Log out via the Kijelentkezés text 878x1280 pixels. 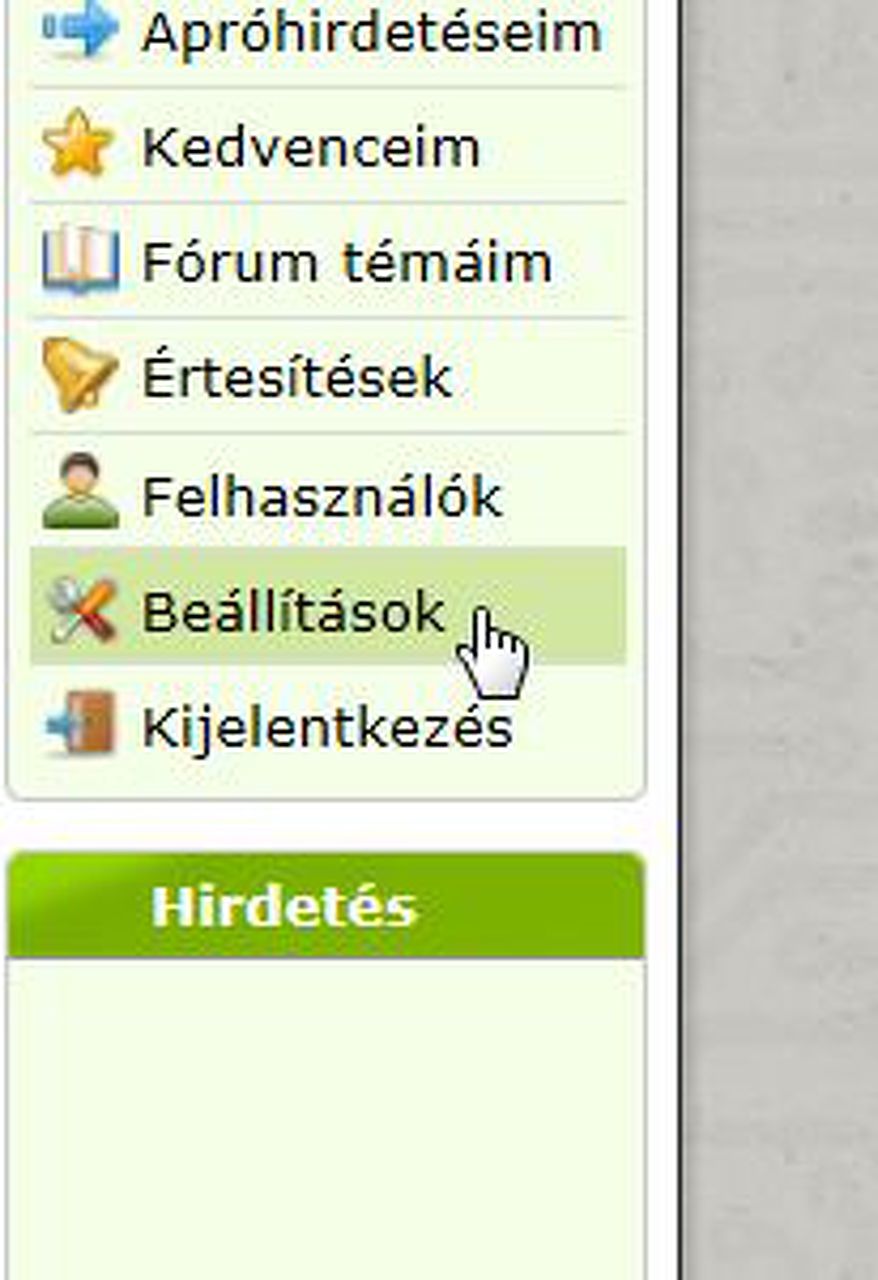[327, 727]
